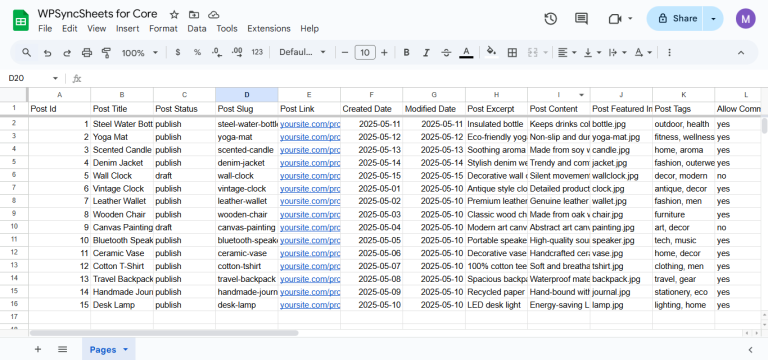Toggle italic formatting
Viewport: 768px width, 360px height.
(x=426, y=52)
